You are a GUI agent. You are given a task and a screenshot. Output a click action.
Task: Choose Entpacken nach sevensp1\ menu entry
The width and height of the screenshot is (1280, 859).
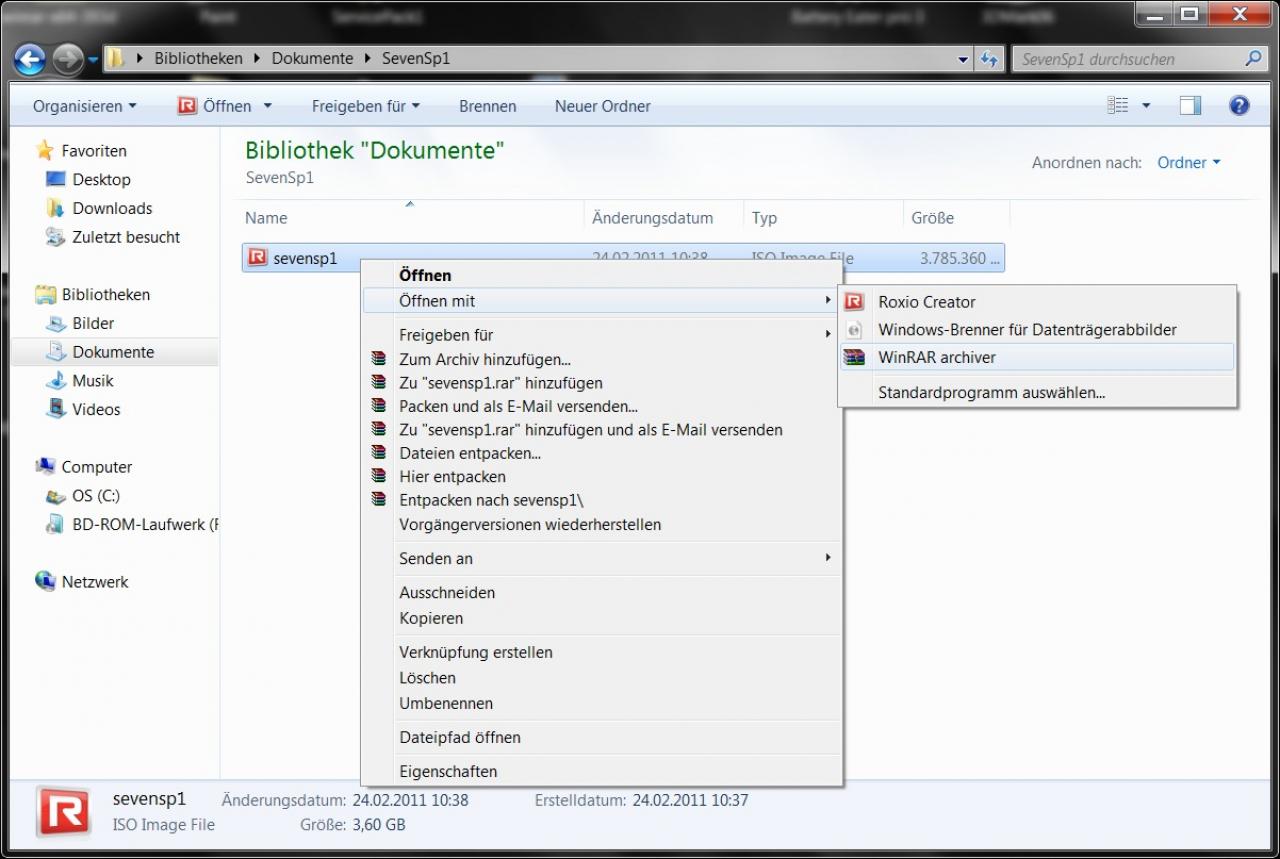pyautogui.click(x=602, y=500)
